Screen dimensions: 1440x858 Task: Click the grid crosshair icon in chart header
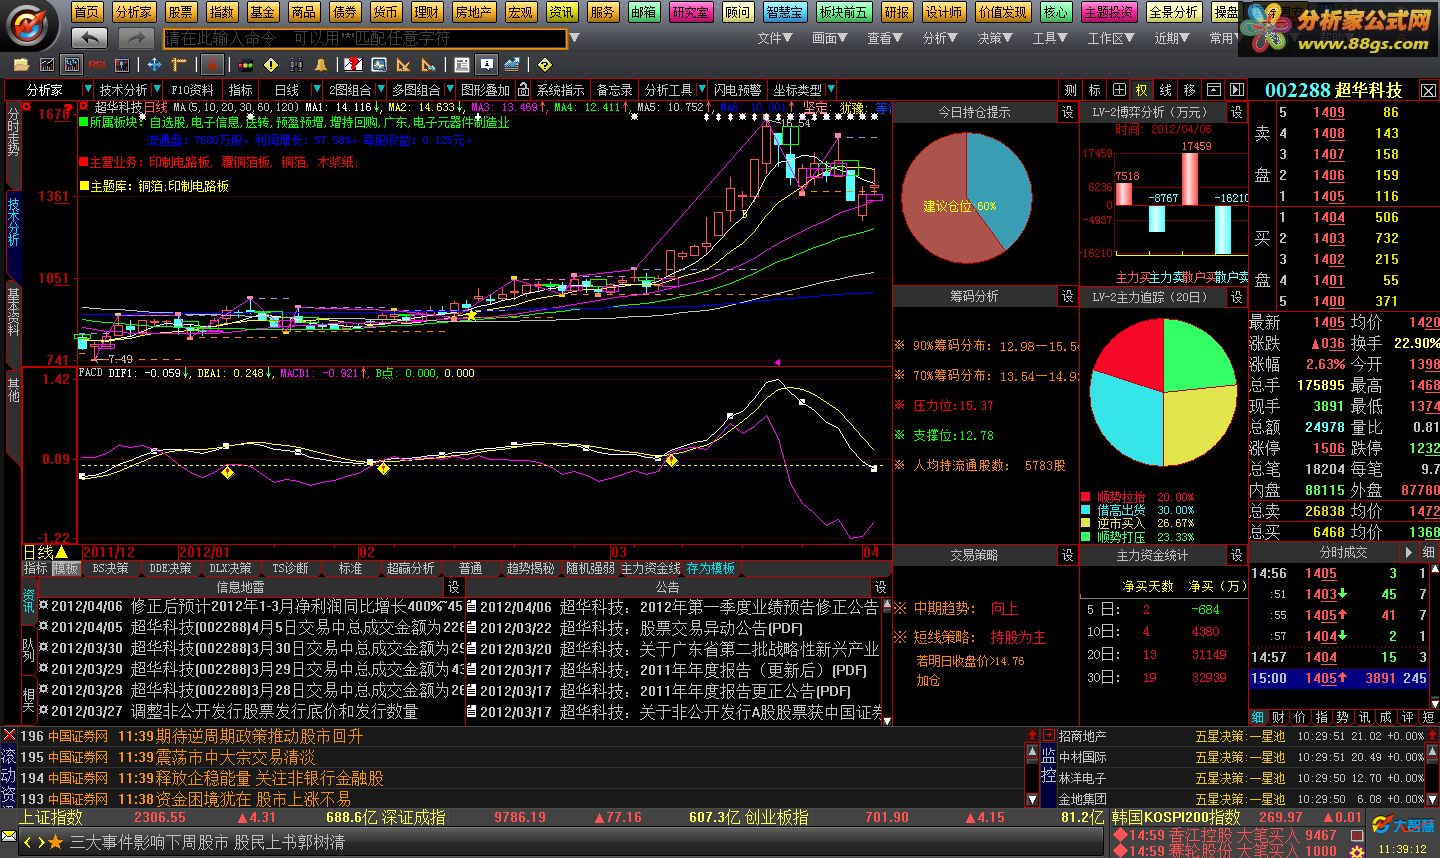coord(1119,90)
